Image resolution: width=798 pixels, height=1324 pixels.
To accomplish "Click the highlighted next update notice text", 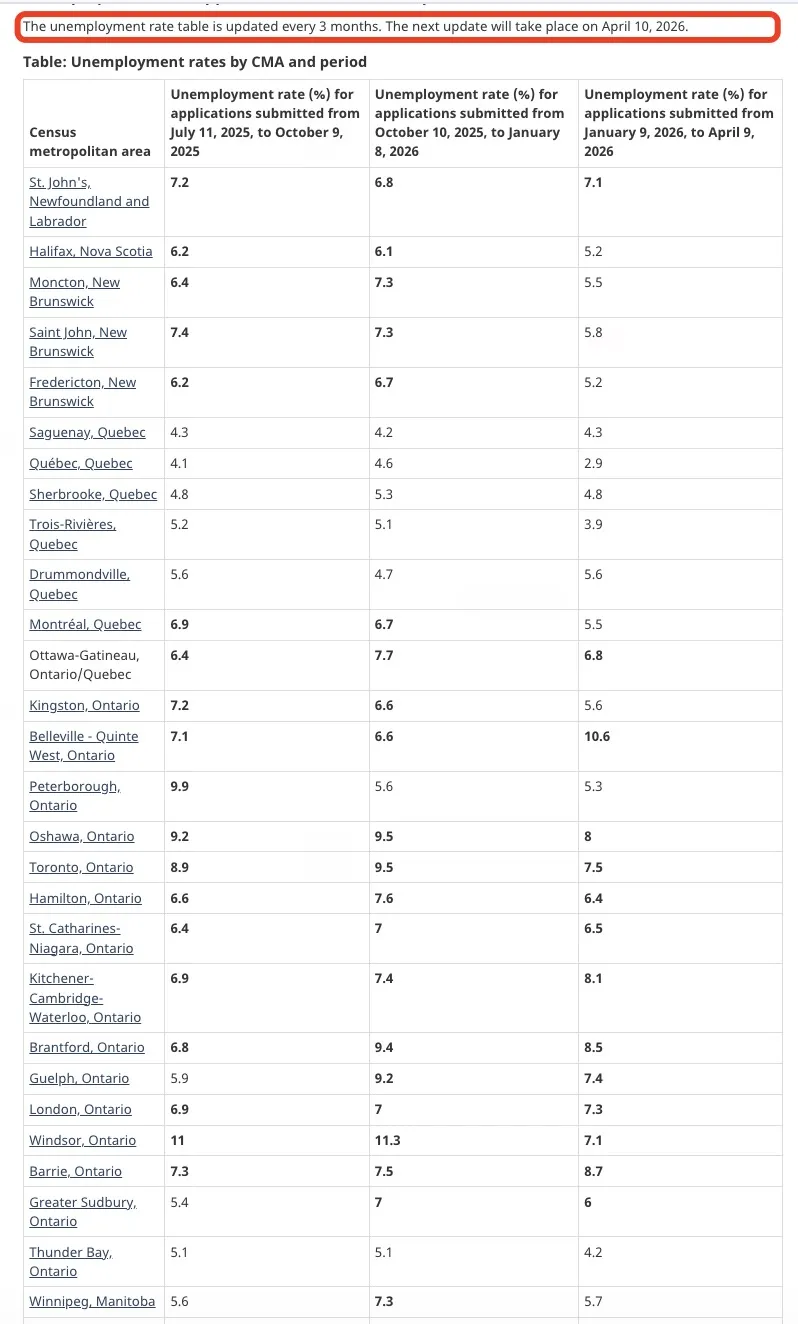I will [356, 26].
